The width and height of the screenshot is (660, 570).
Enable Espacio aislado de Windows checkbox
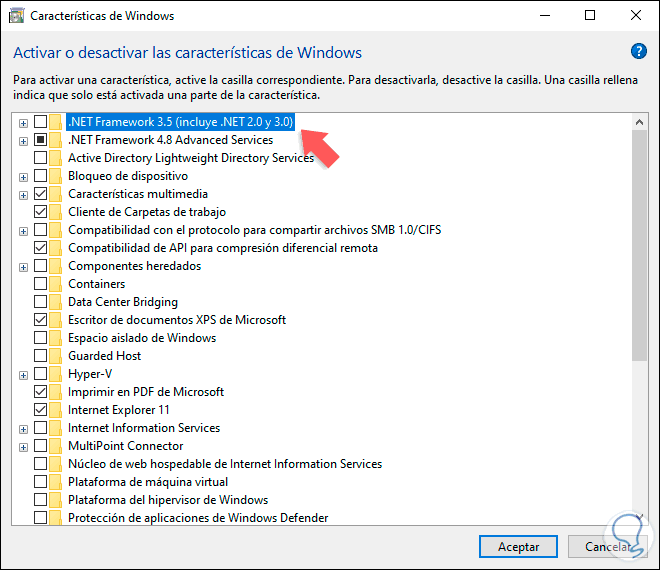(x=40, y=338)
